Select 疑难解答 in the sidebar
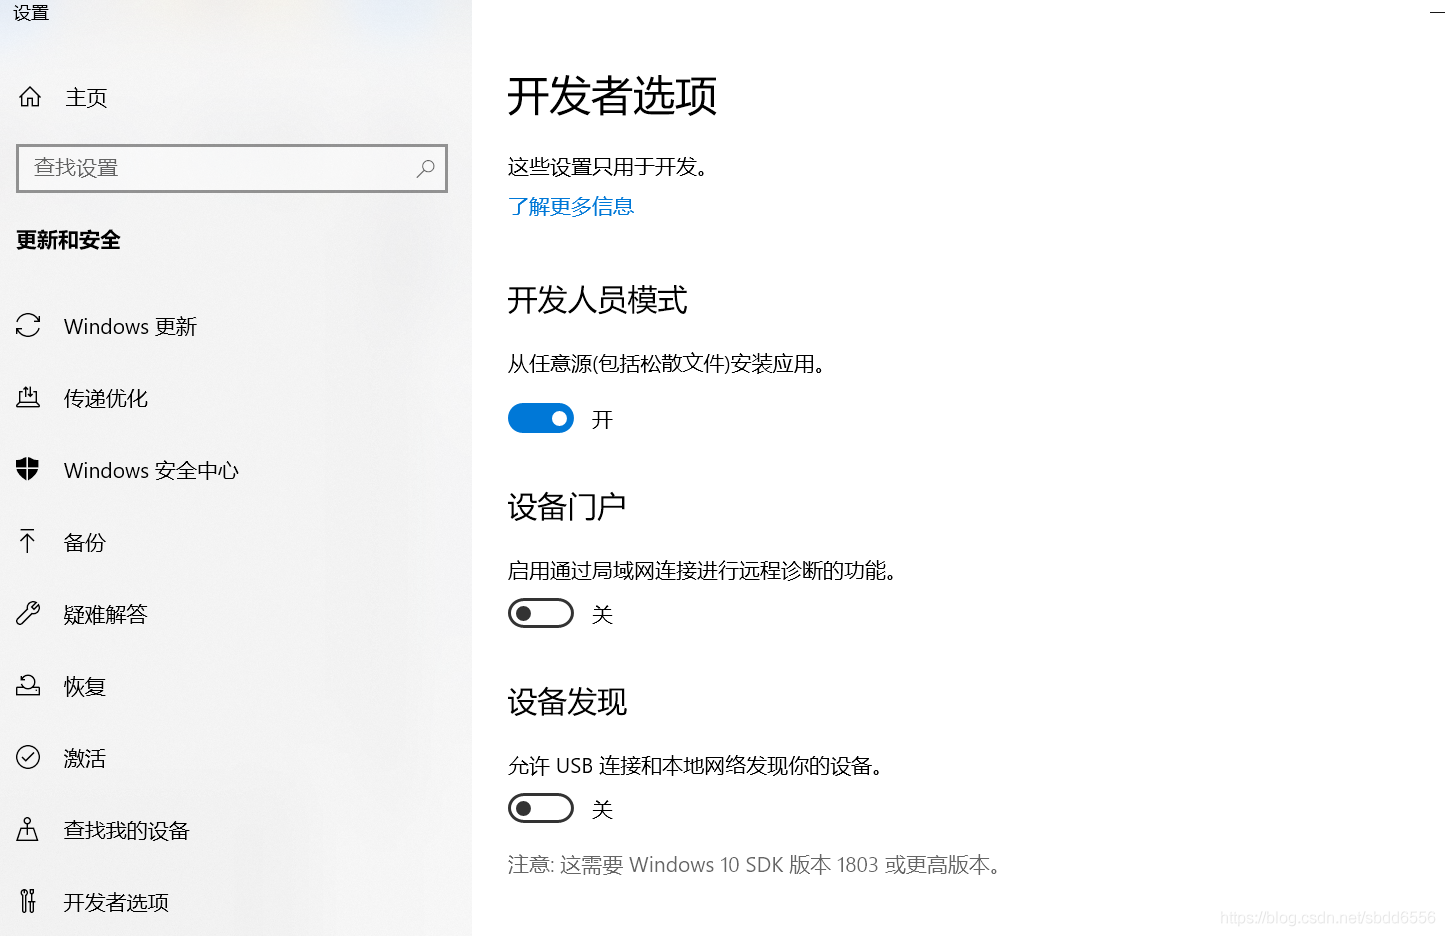Screen dimensions: 1445x936 click(x=106, y=614)
